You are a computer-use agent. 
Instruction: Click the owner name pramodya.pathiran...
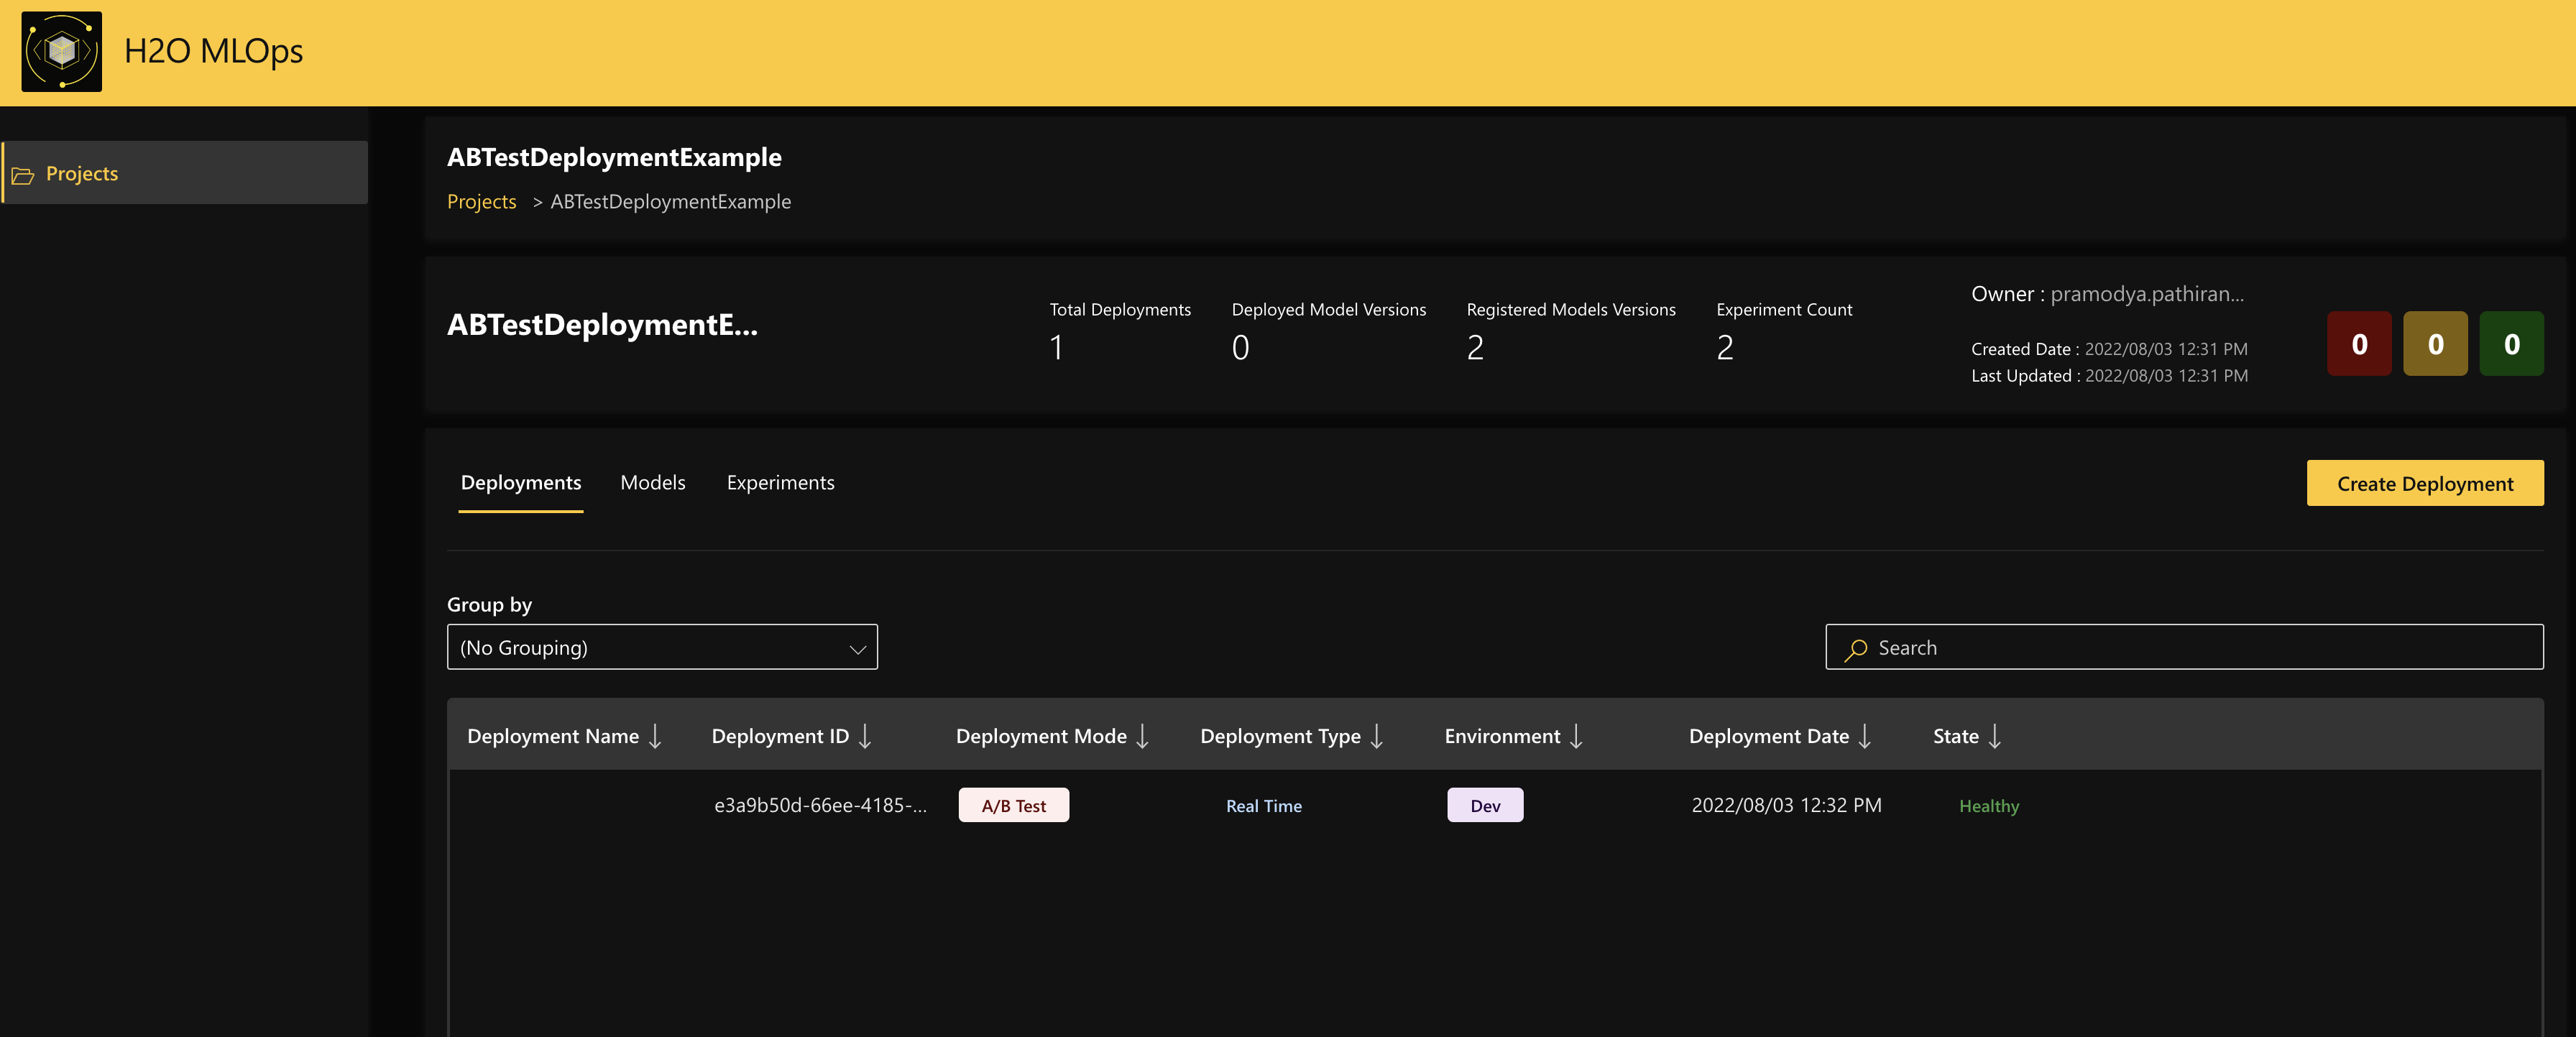[2147, 294]
